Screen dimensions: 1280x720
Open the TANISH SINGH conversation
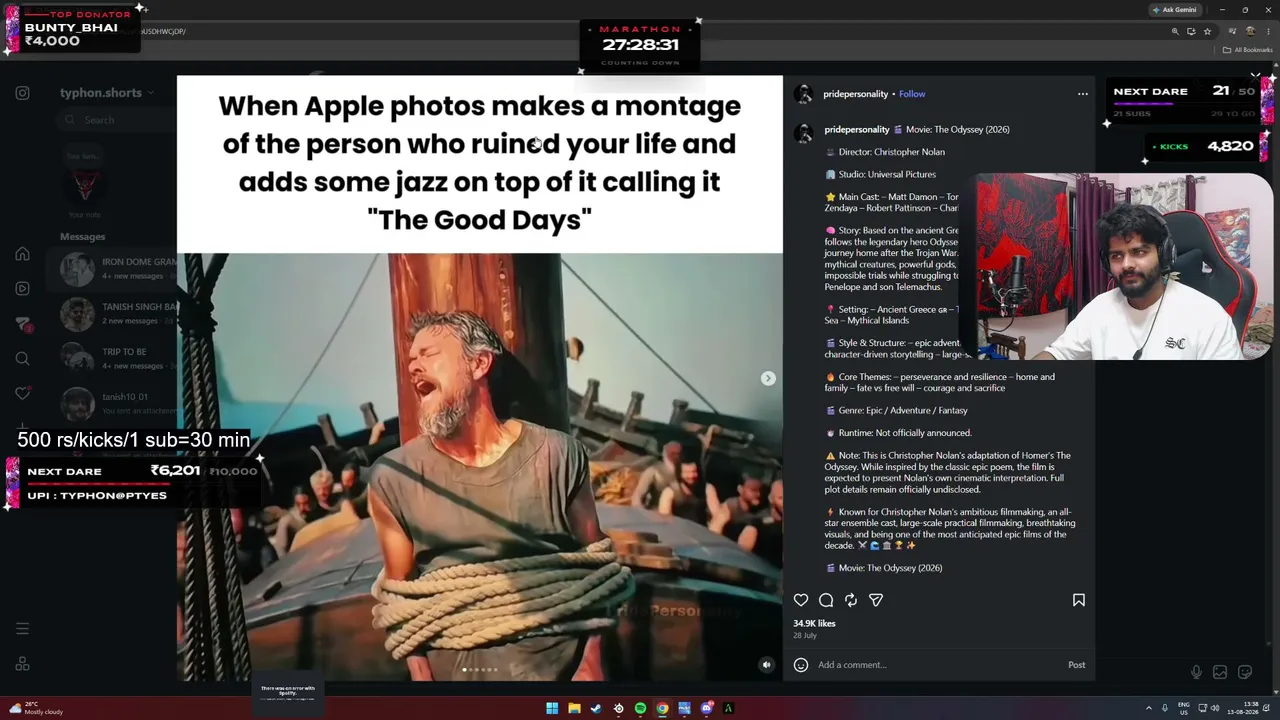[111, 313]
